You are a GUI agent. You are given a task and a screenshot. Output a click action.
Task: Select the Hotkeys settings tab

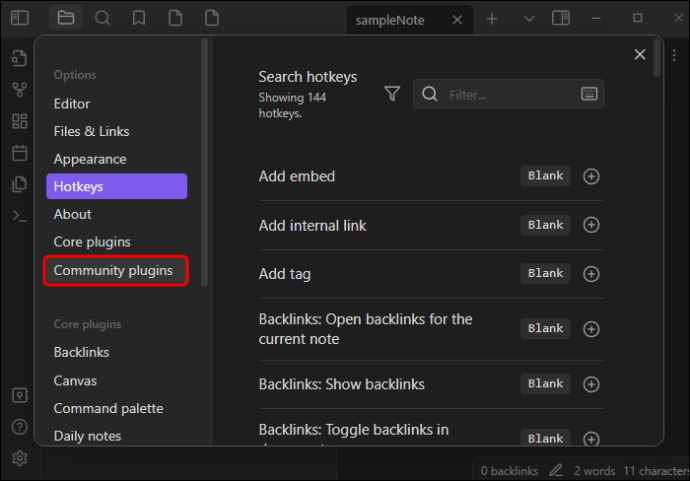coord(116,186)
